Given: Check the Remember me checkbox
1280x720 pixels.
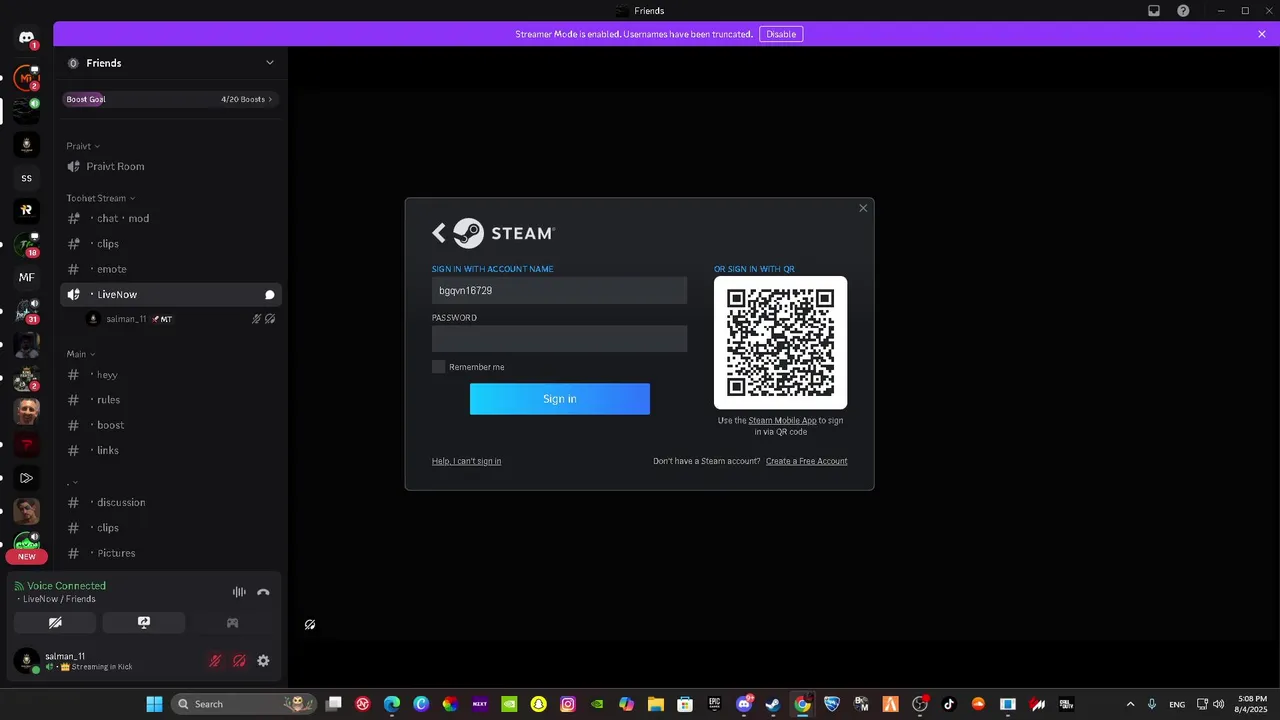Looking at the screenshot, I should [438, 367].
